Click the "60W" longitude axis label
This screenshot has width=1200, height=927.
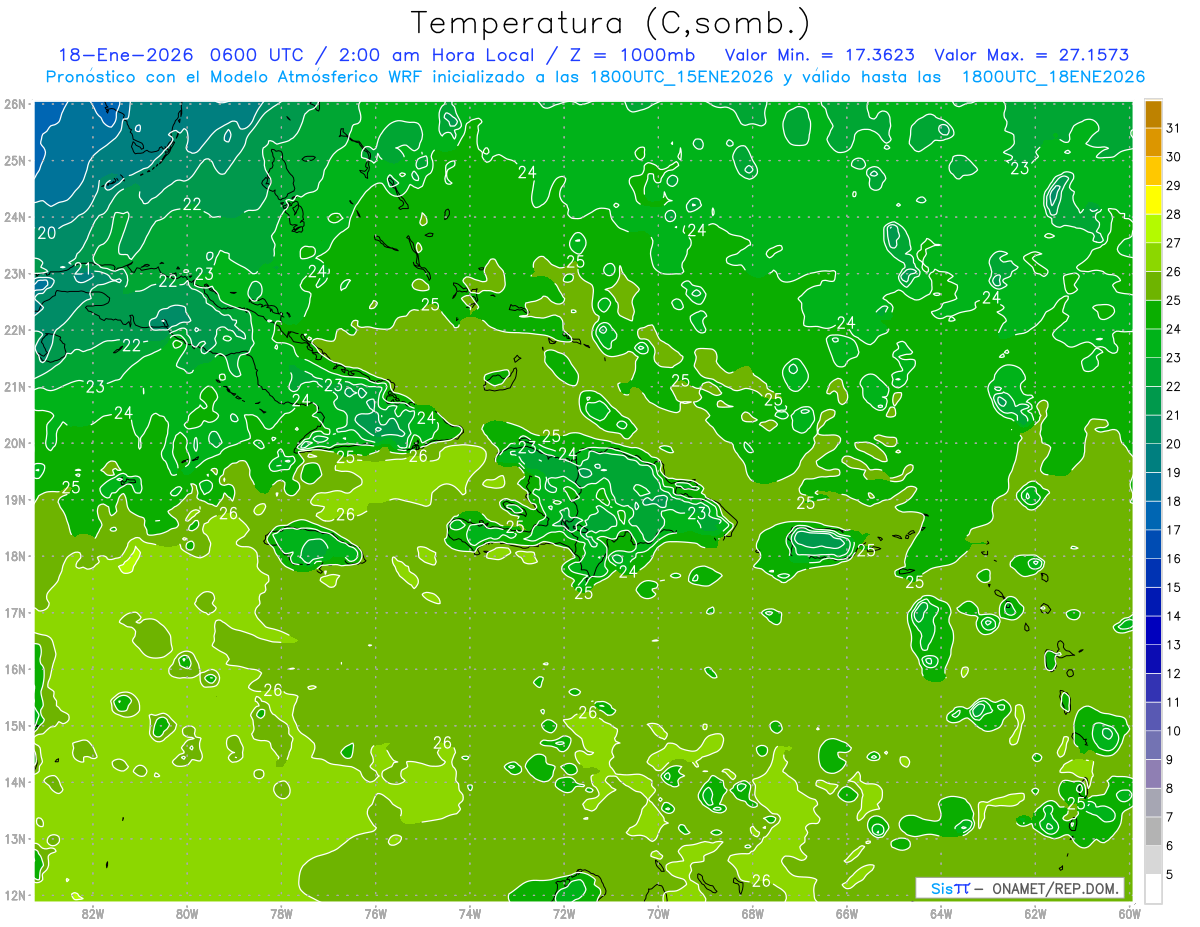pyautogui.click(x=1129, y=913)
